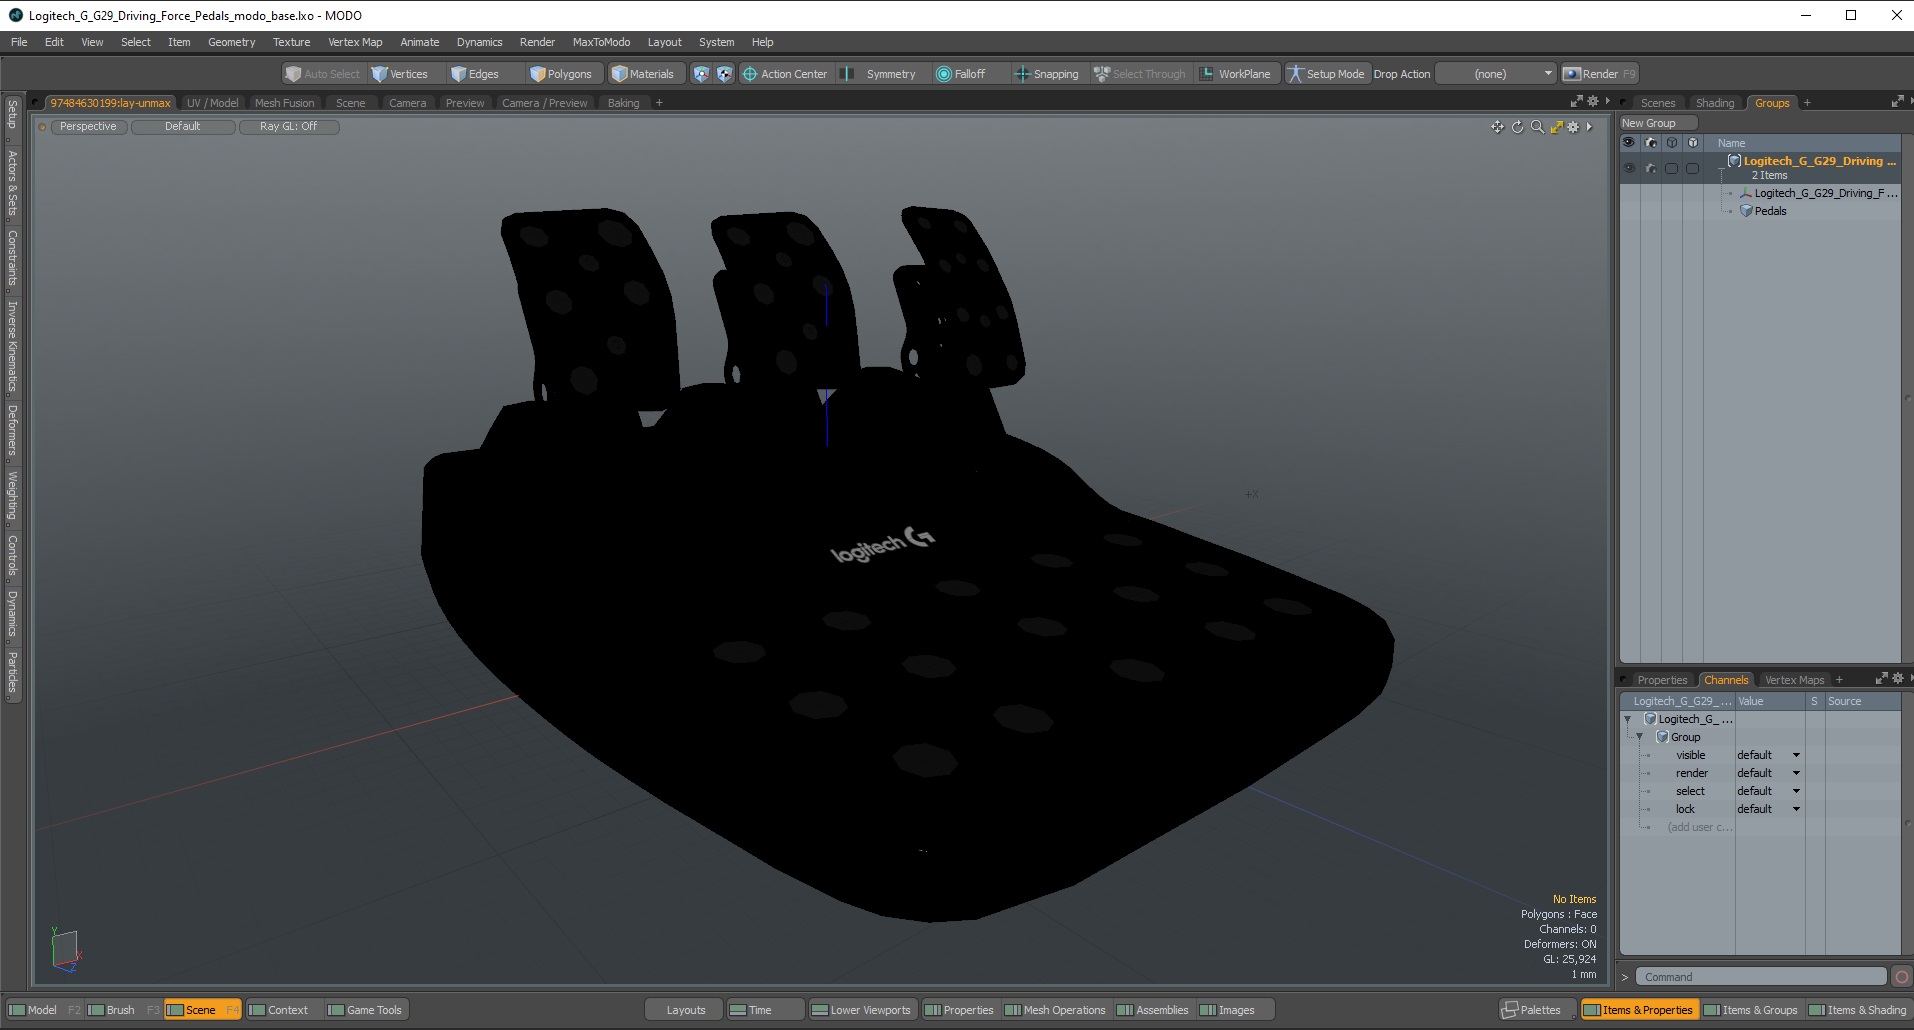Image resolution: width=1914 pixels, height=1030 pixels.
Task: Toggle eye visibility of Logitech group
Action: click(x=1629, y=168)
